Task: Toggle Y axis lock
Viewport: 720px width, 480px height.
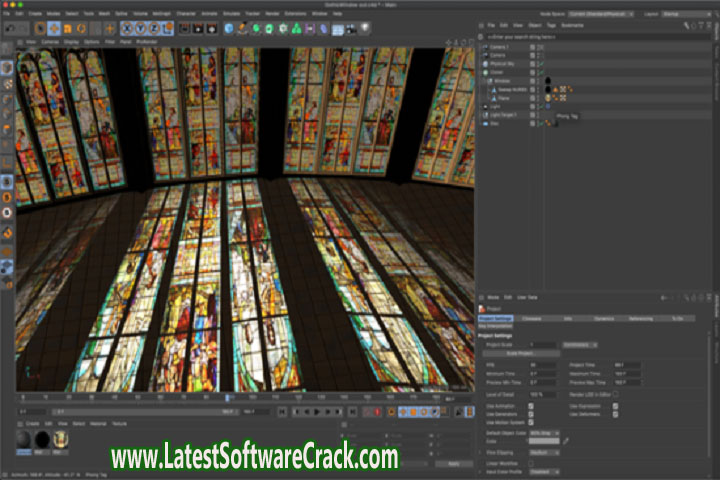Action: click(141, 28)
